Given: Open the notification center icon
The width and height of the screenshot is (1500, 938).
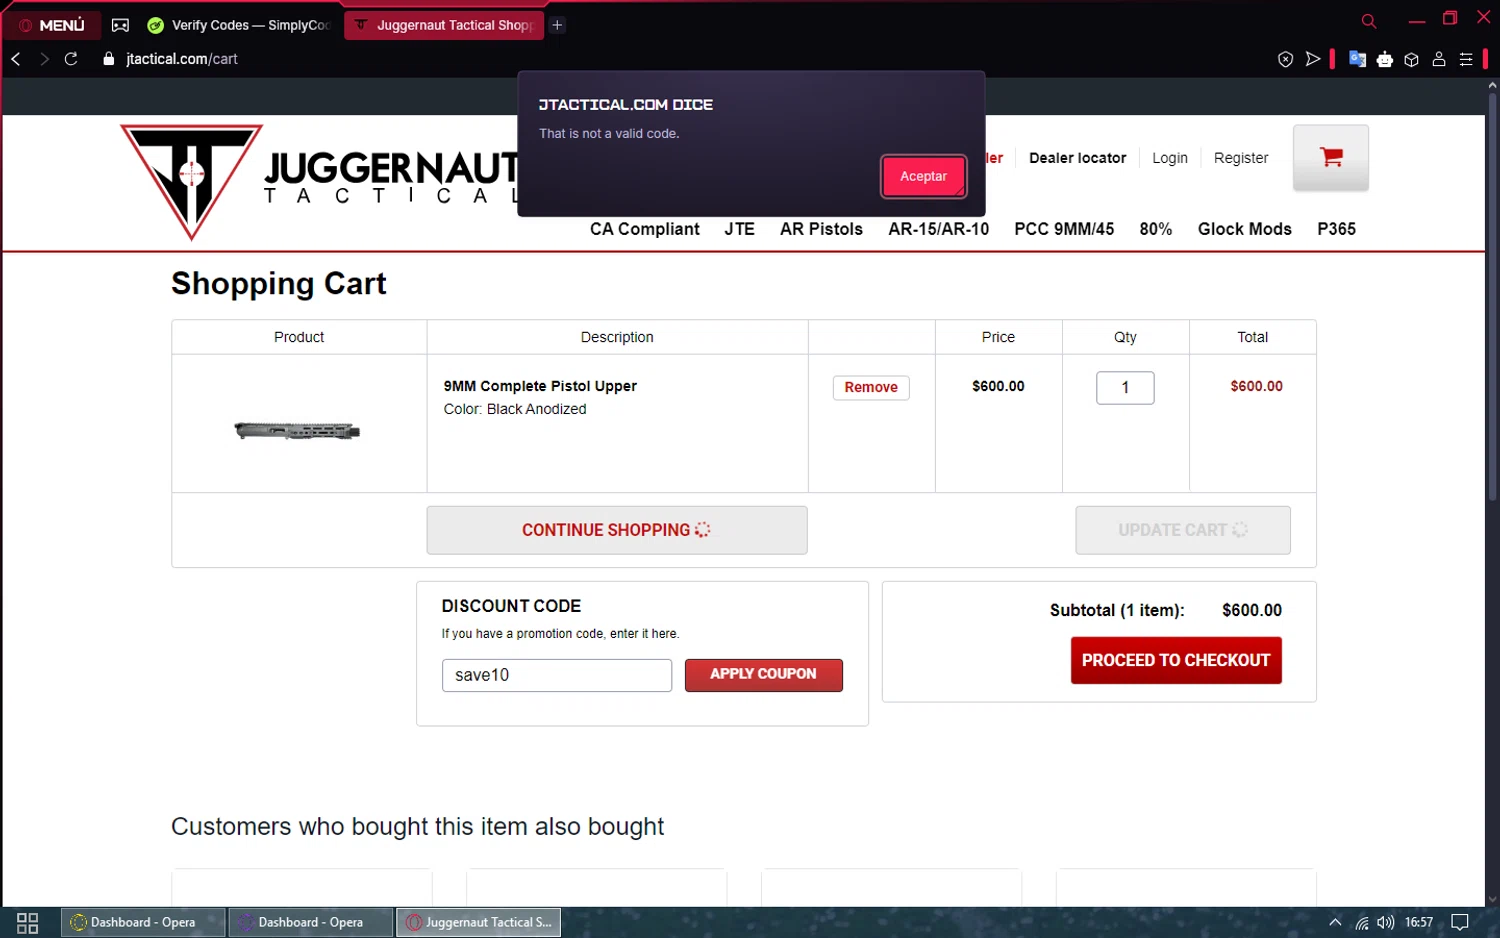Looking at the screenshot, I should click(1460, 922).
